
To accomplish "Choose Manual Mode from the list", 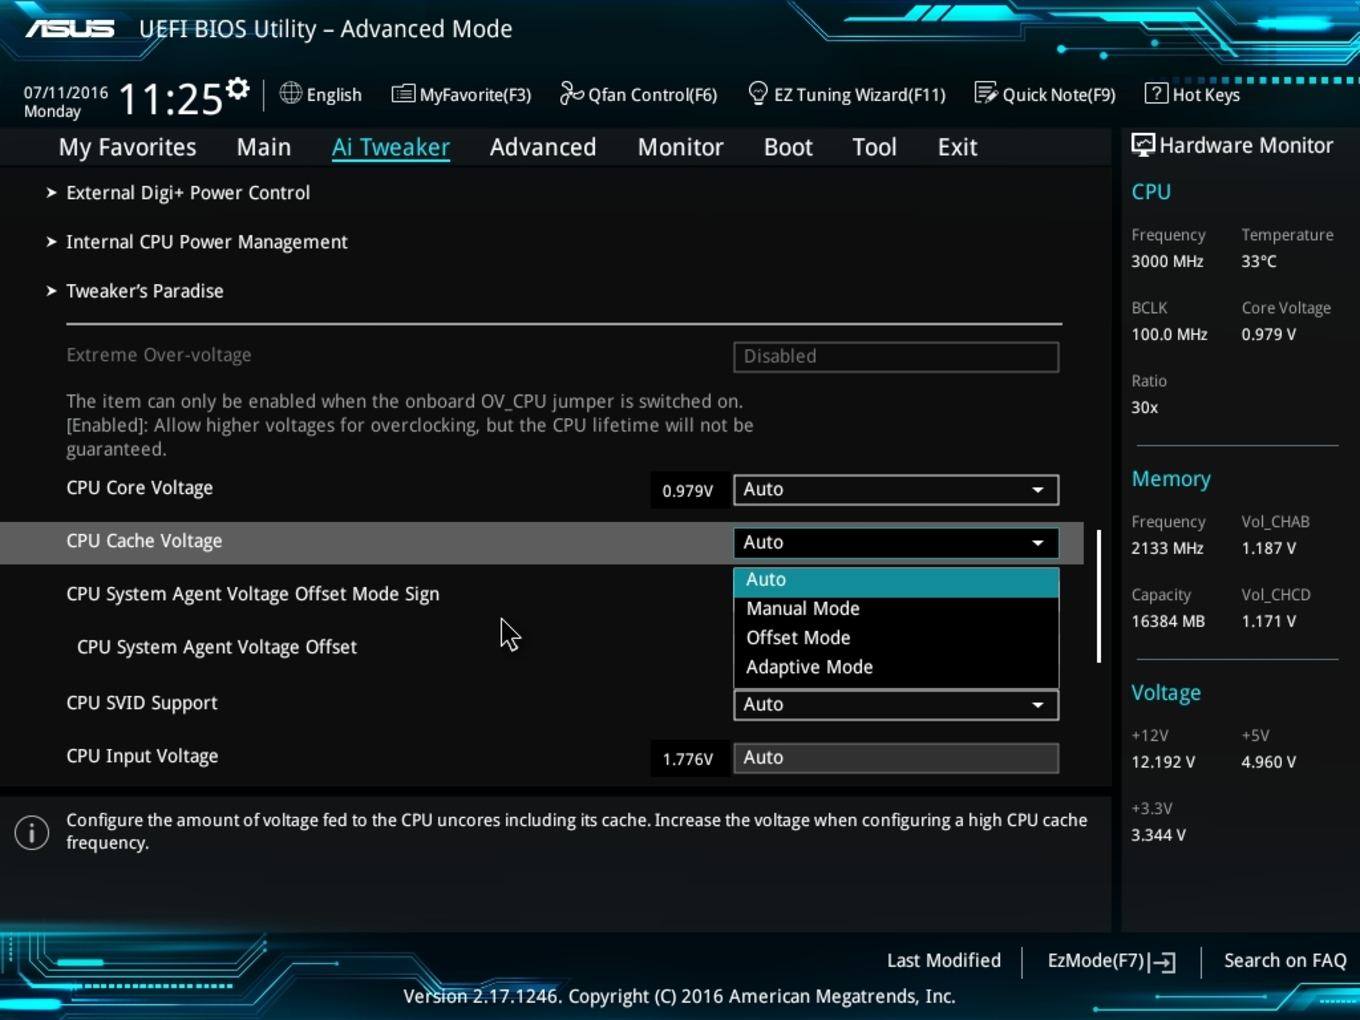I will pos(896,608).
